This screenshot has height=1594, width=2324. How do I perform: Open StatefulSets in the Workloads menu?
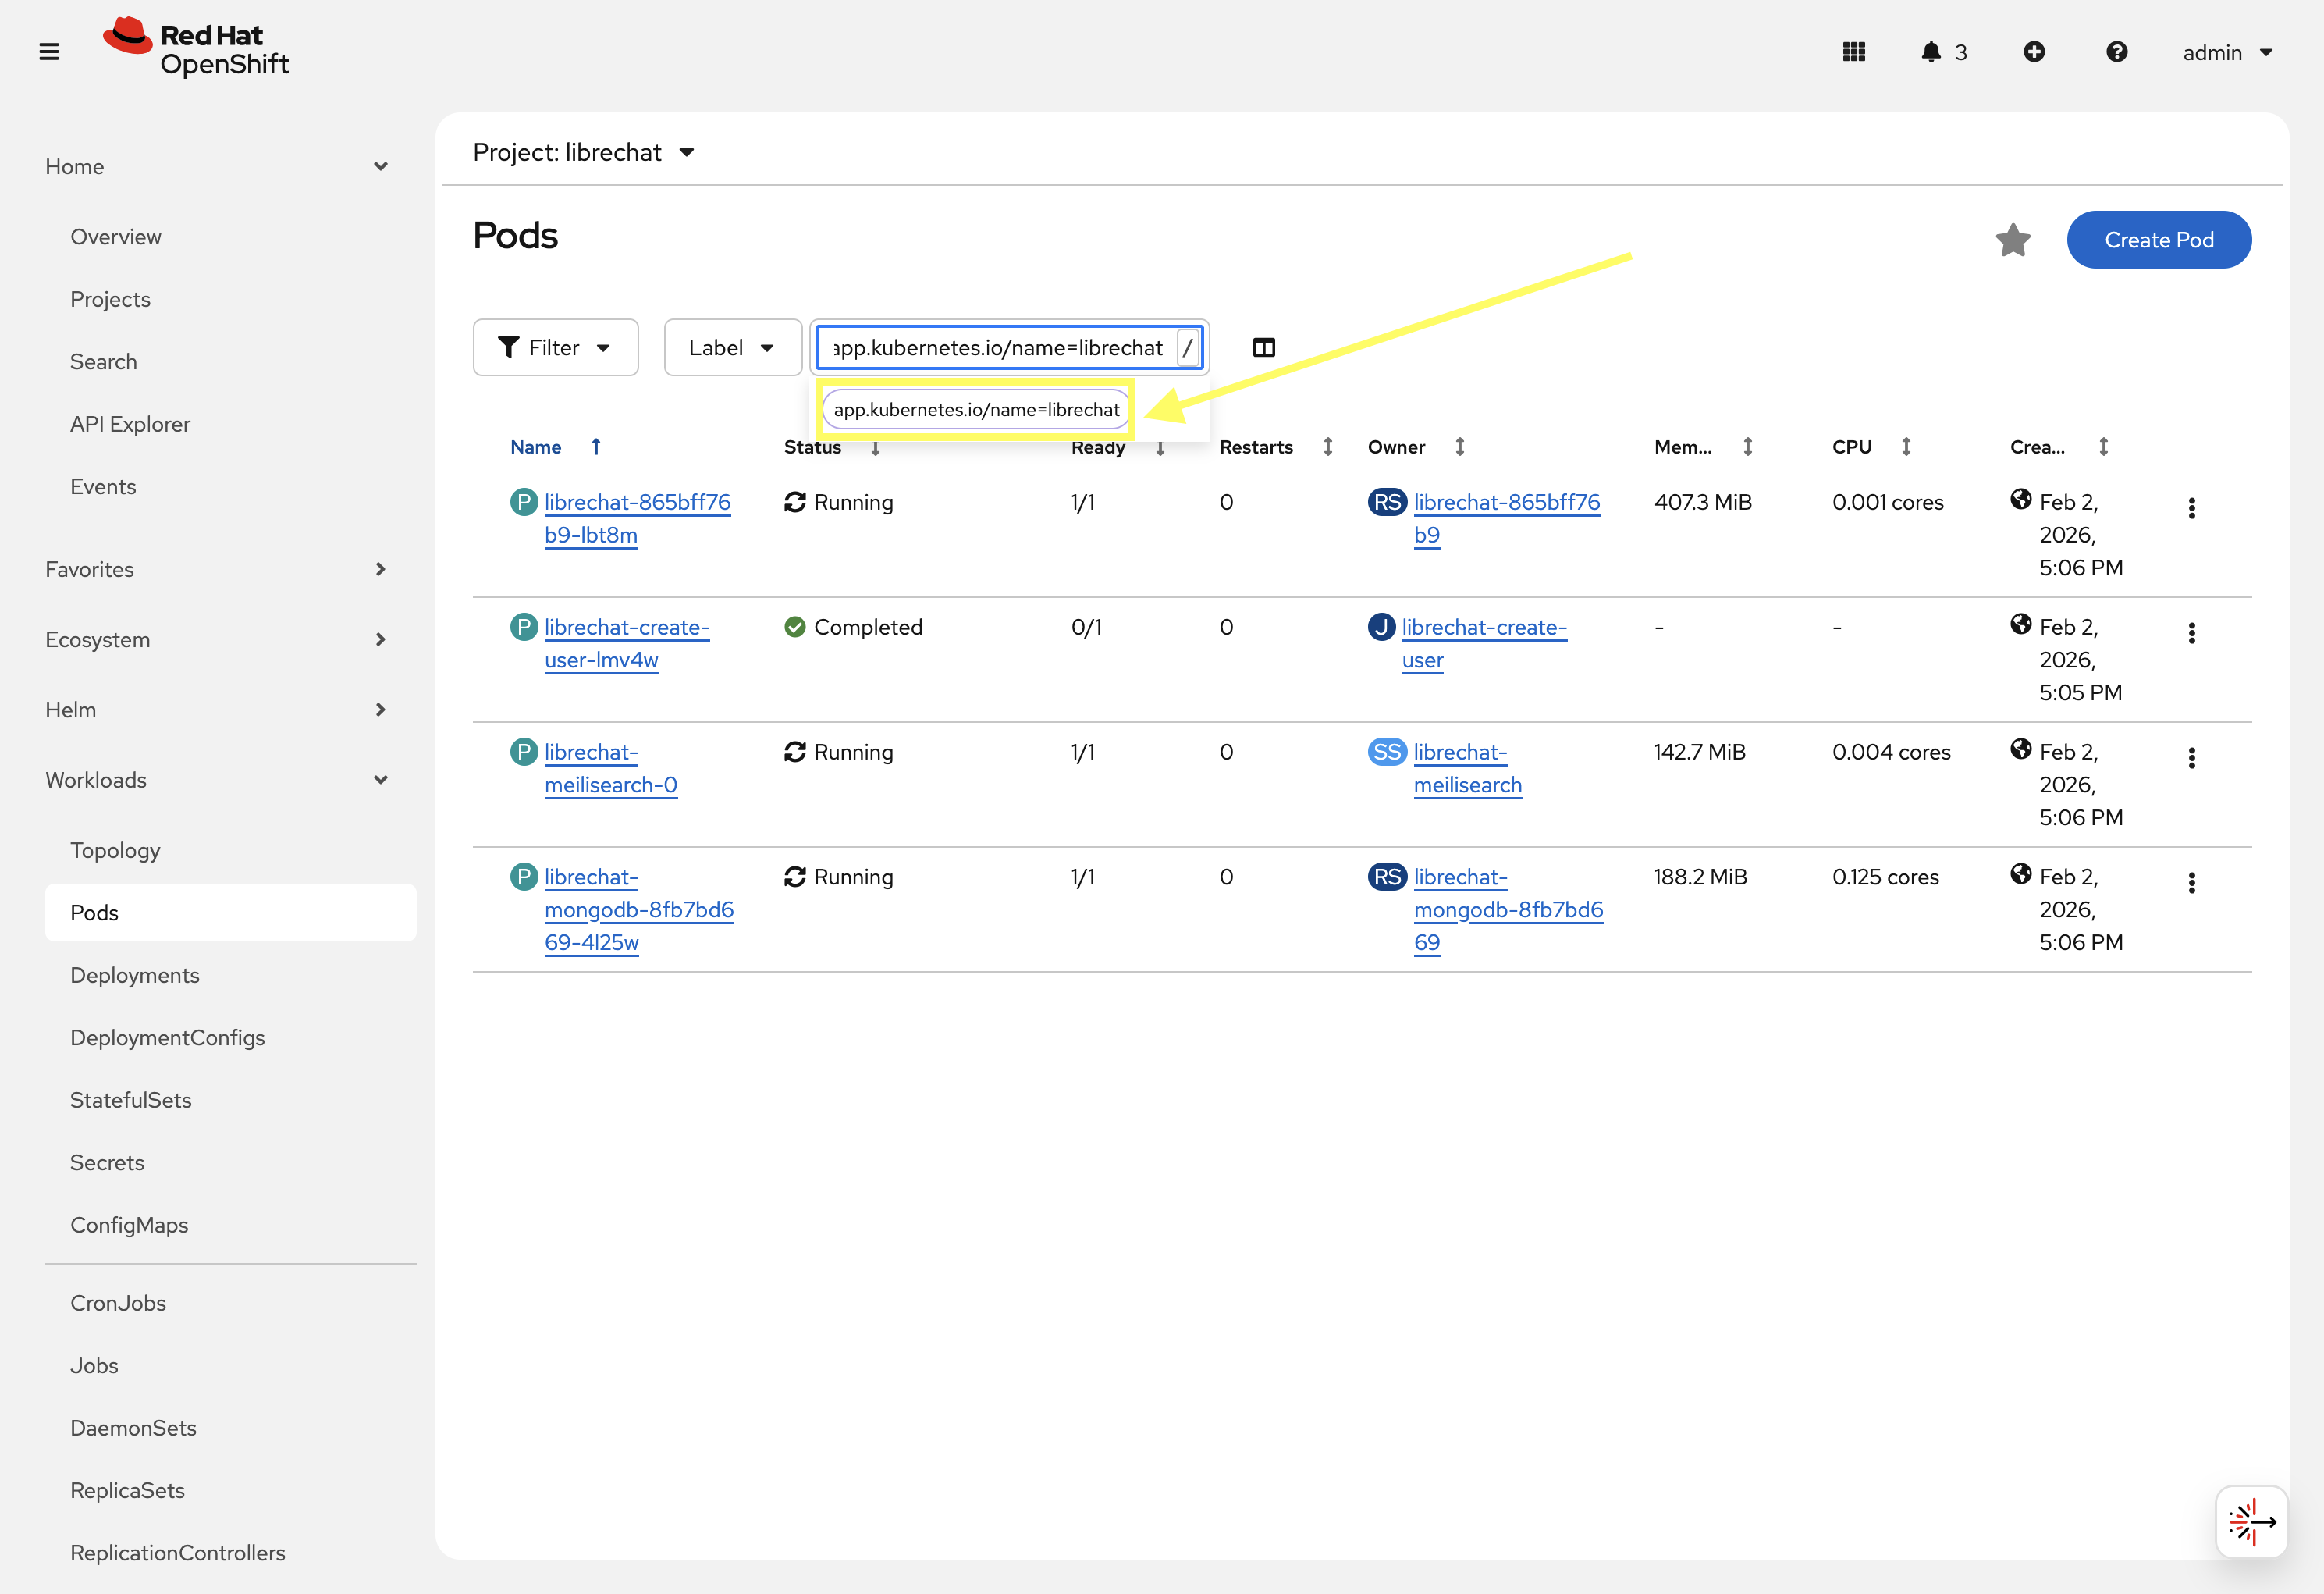click(x=131, y=1100)
